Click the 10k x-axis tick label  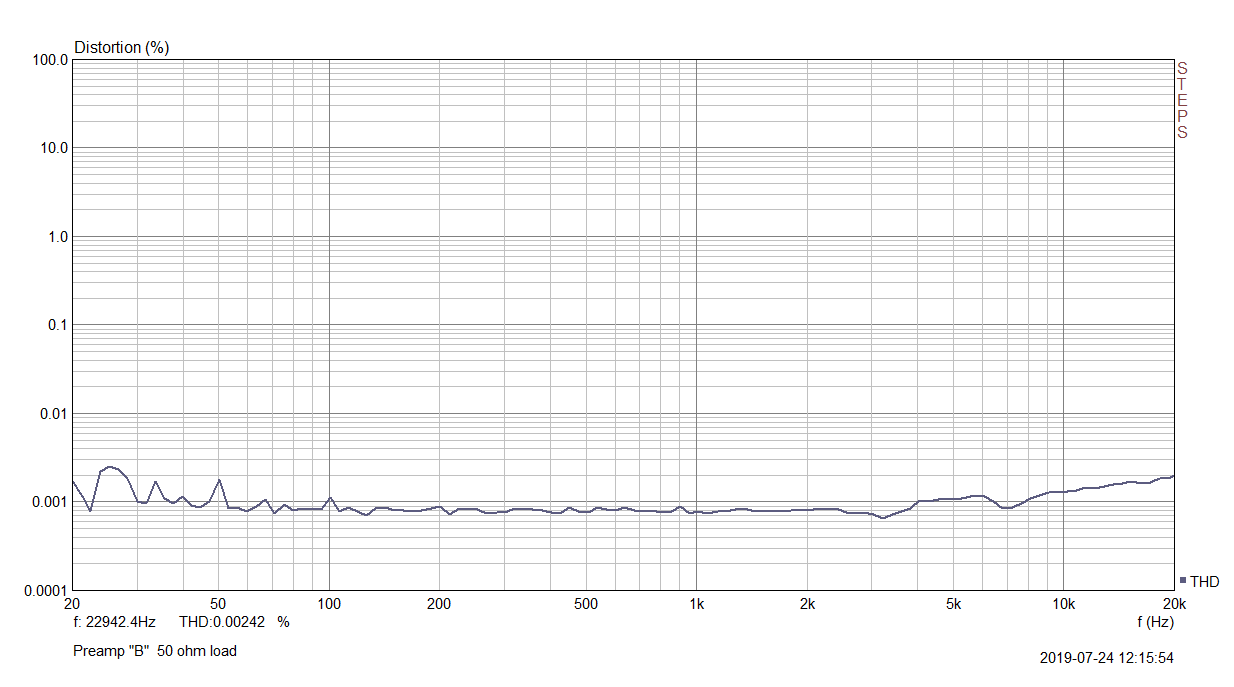pos(1063,604)
